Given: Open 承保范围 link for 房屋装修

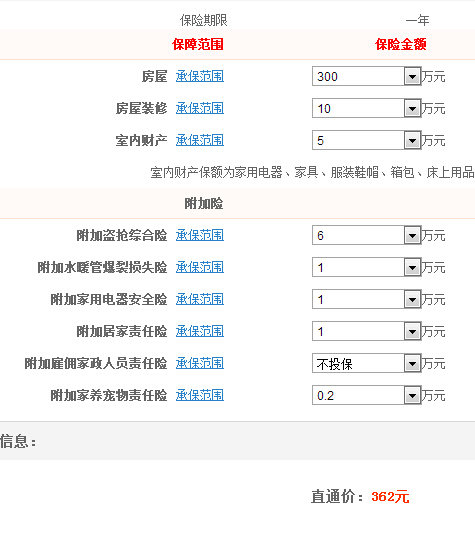Looking at the screenshot, I should (200, 108).
